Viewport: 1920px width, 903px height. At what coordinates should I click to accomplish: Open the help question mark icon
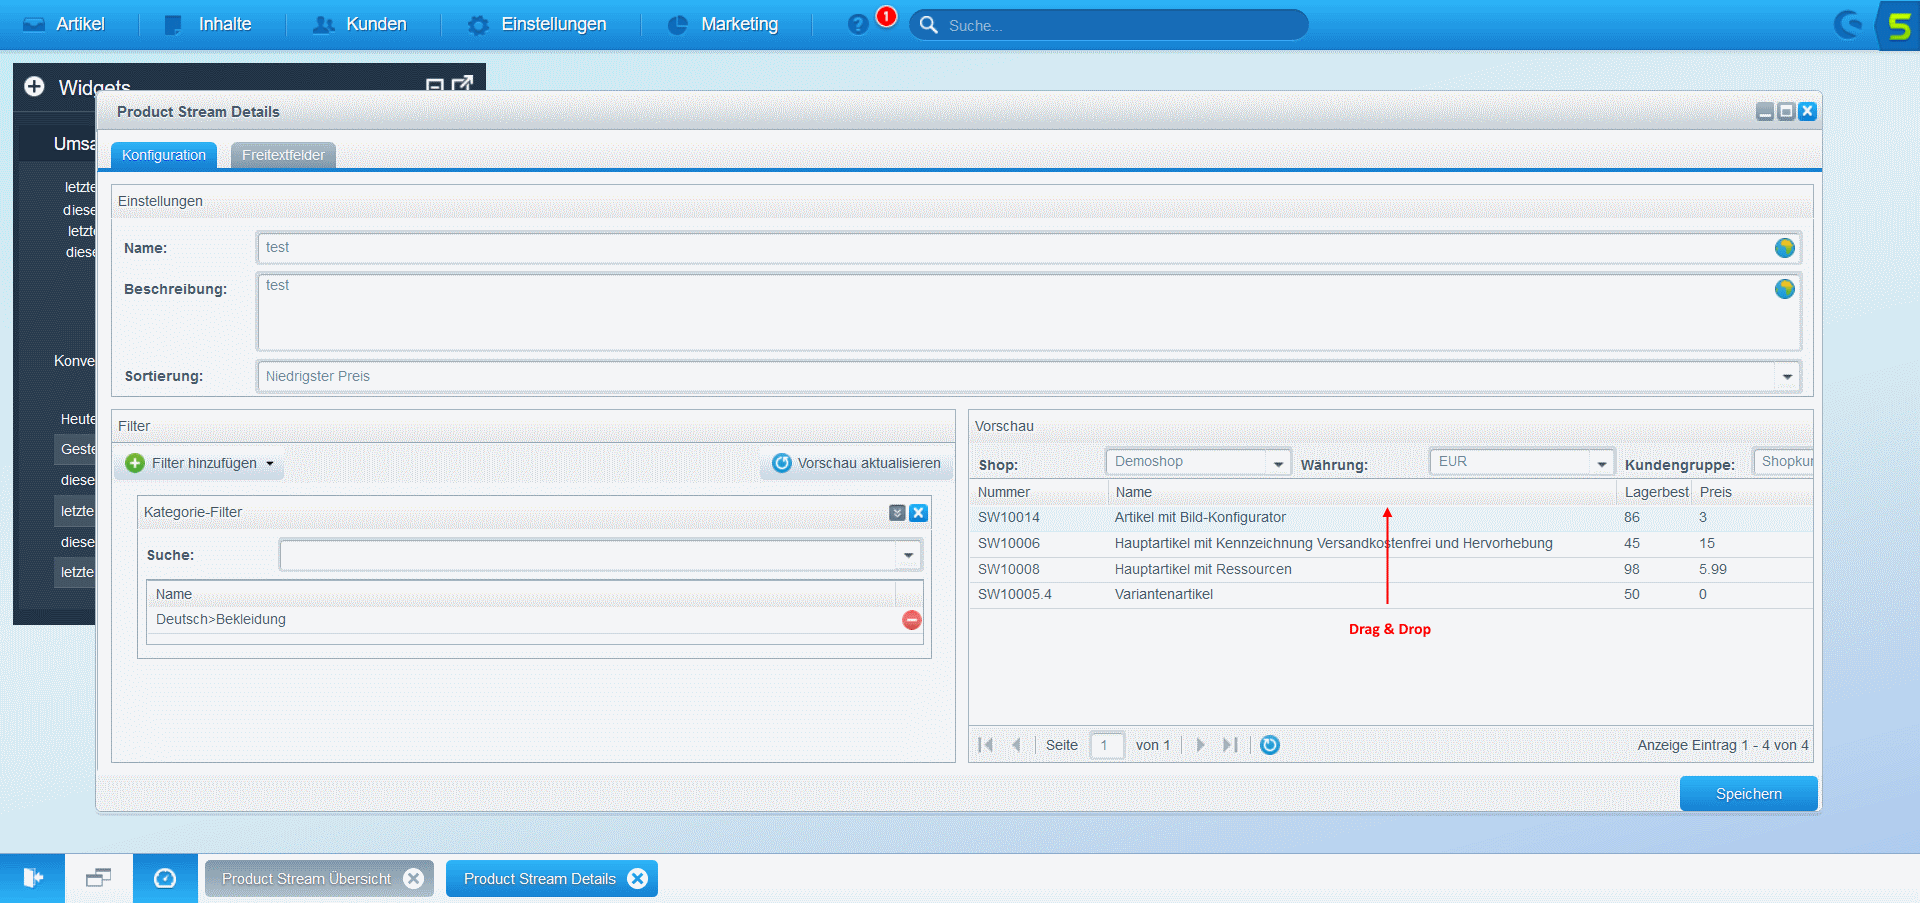857,25
